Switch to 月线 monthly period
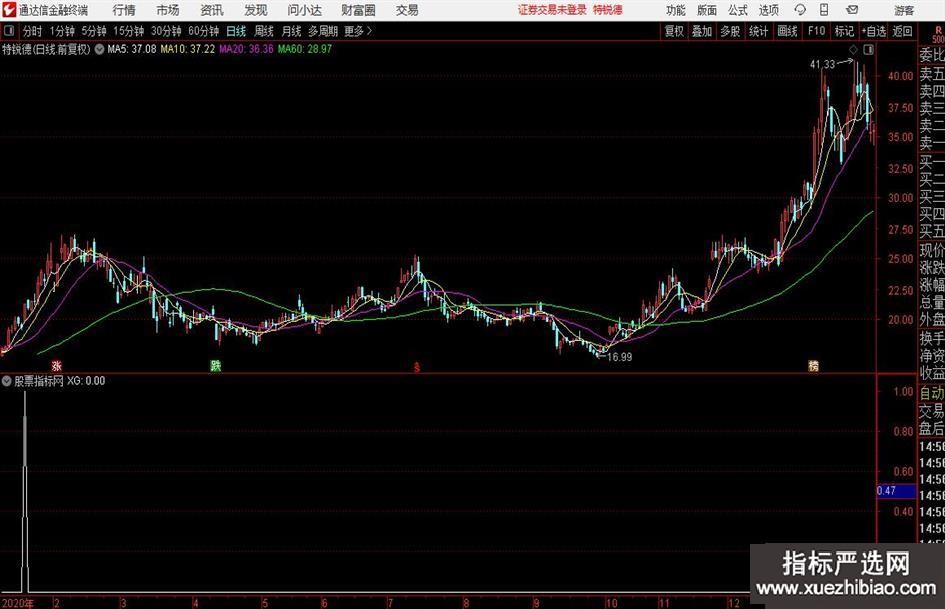The image size is (945, 609). (x=291, y=31)
